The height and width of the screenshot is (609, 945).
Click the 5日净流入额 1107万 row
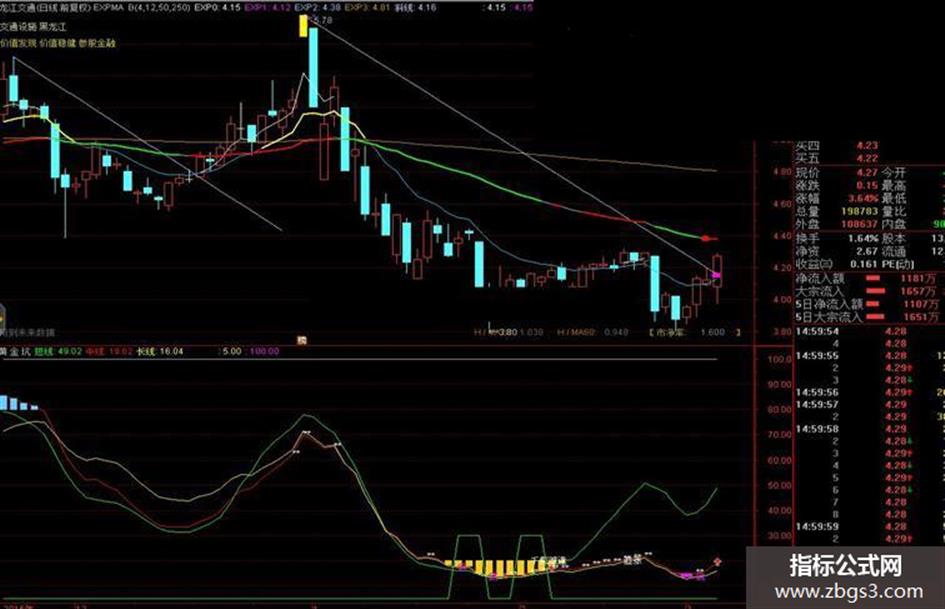[x=867, y=304]
